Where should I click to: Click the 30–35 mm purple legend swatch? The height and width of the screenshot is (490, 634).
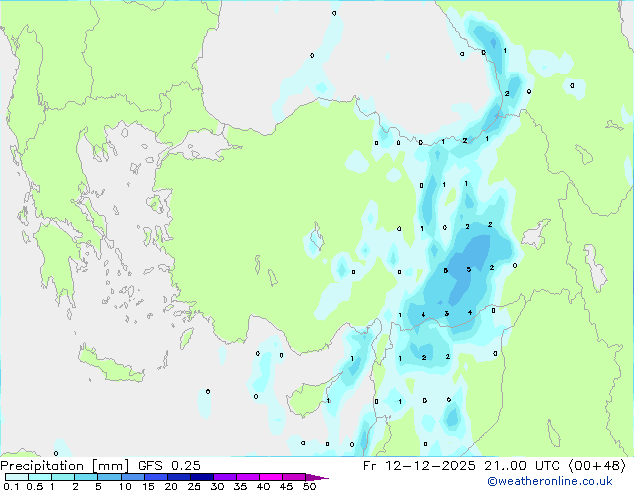point(225,477)
